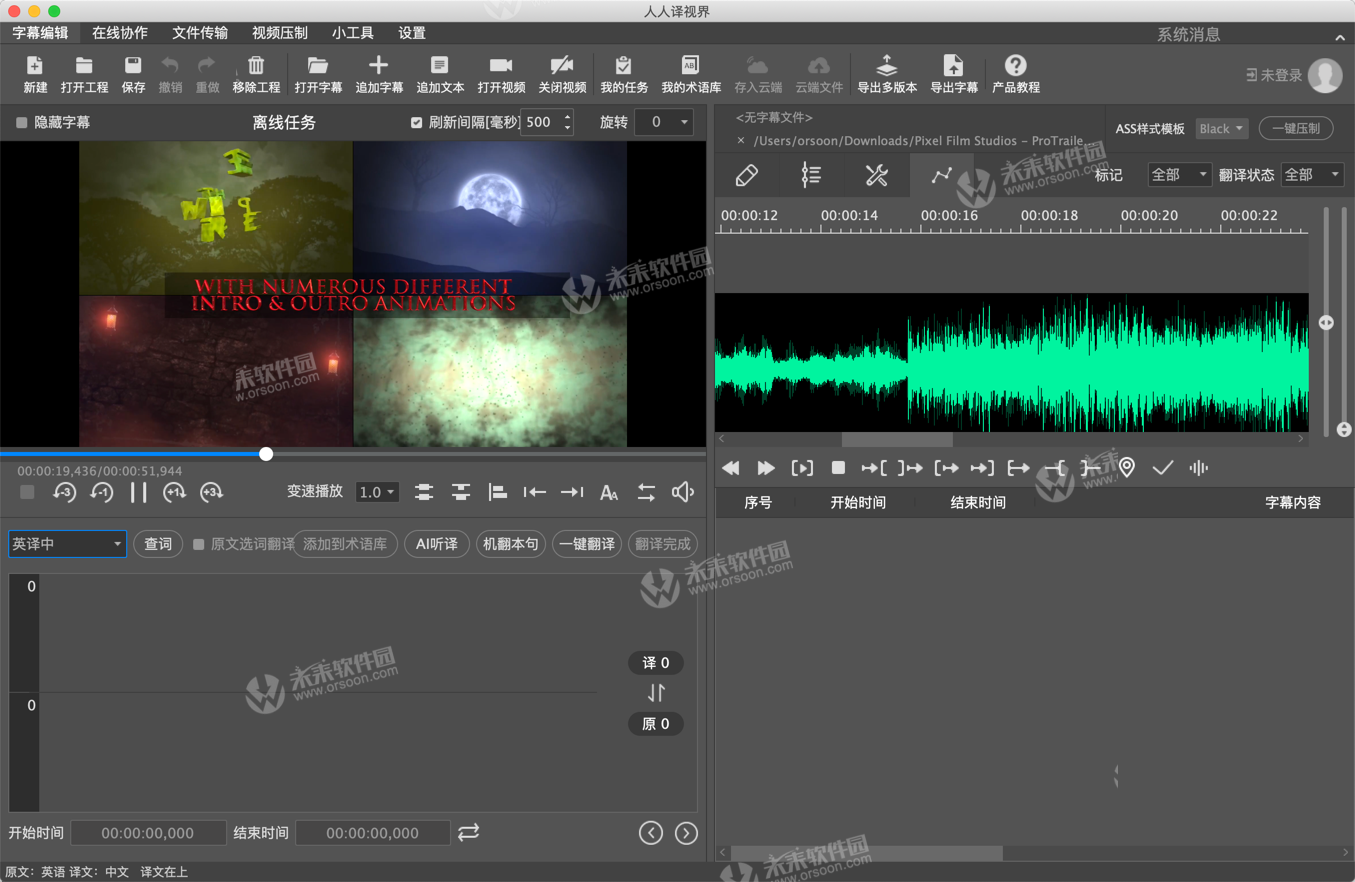Viewport: 1355px width, 882px height.
Task: Click the location pin marker icon
Action: pos(1127,468)
